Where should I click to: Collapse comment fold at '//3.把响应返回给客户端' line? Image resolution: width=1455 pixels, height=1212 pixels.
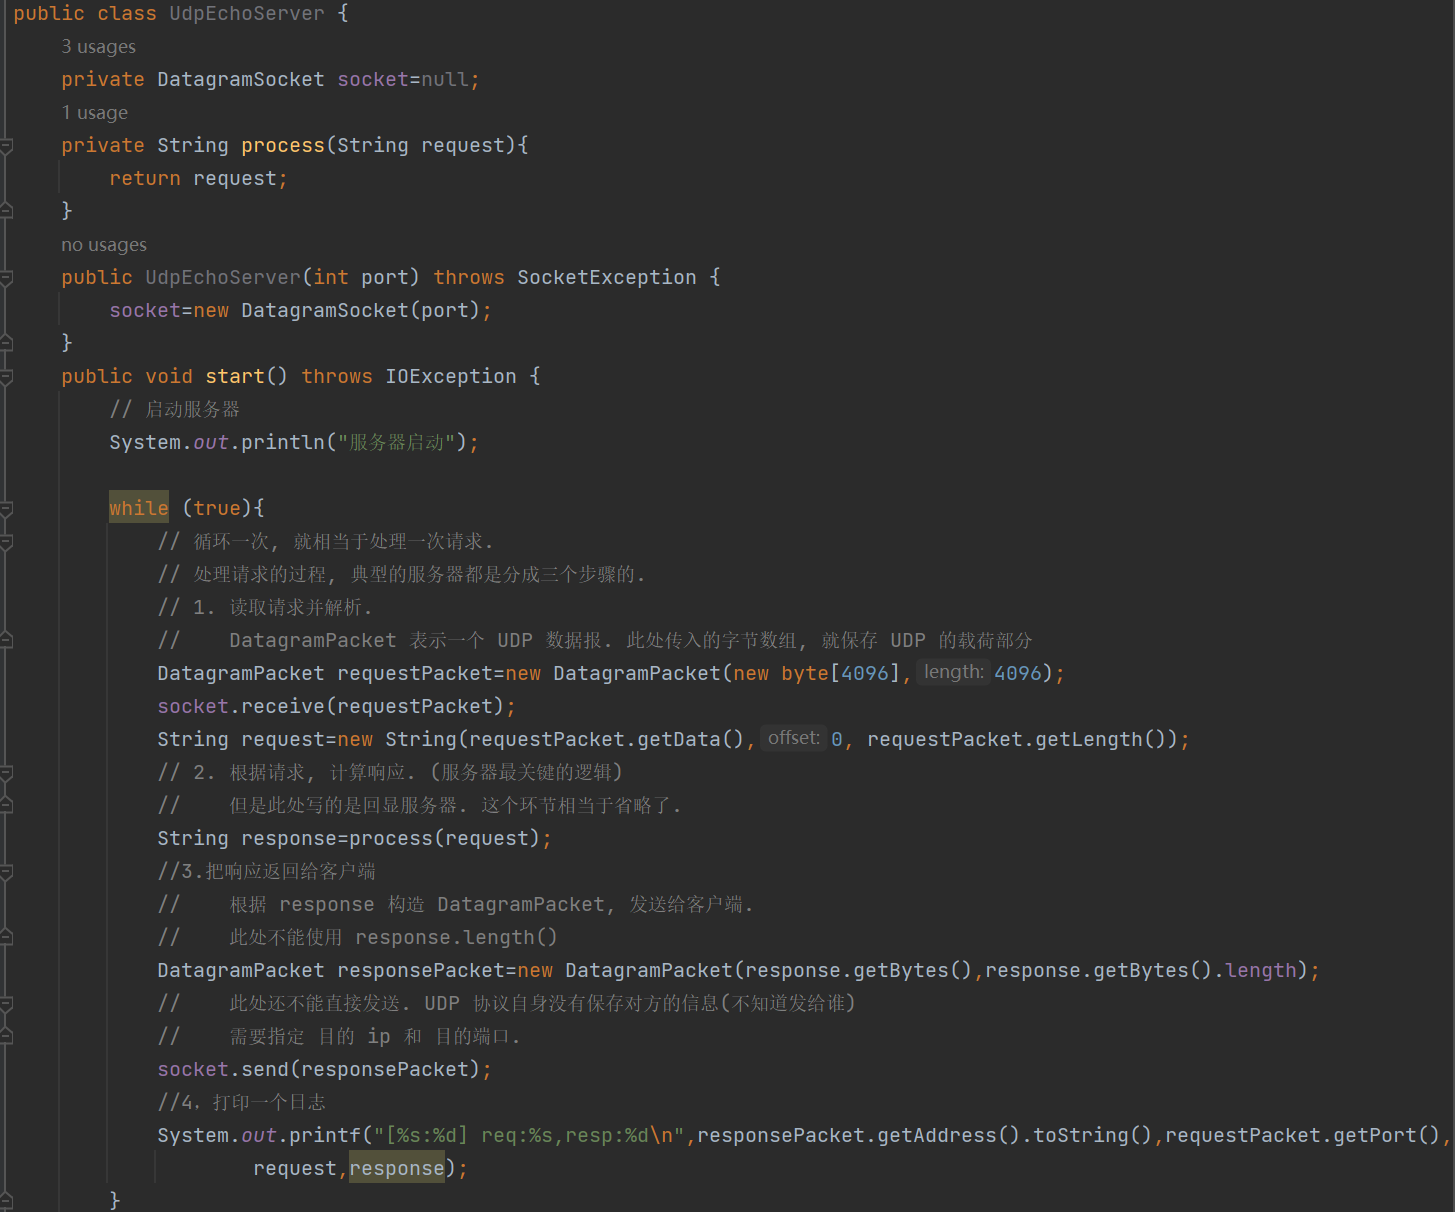coord(6,872)
